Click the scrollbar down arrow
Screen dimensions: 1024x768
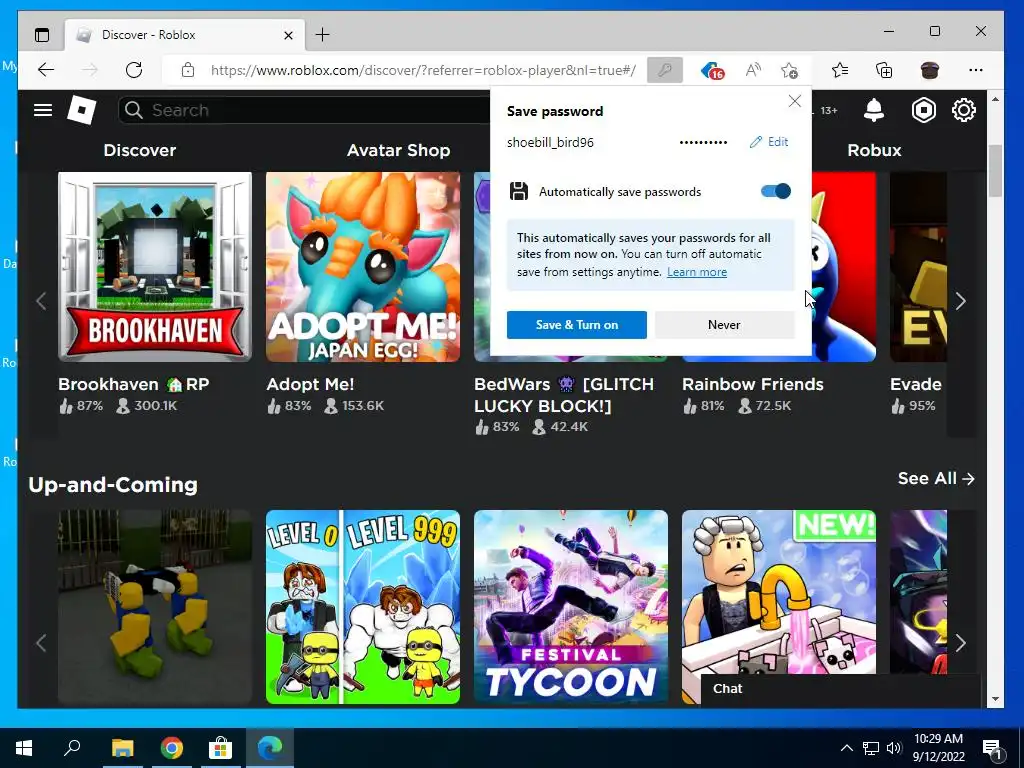[x=995, y=699]
